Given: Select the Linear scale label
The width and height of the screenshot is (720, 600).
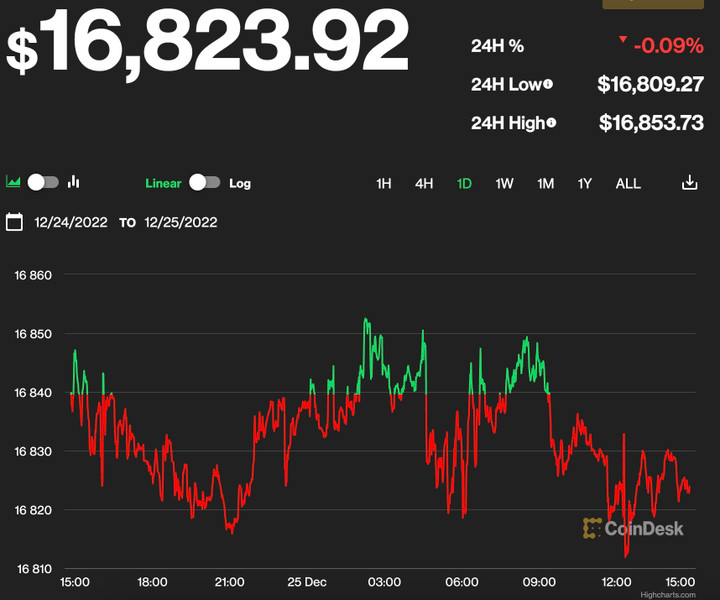Looking at the screenshot, I should (163, 183).
